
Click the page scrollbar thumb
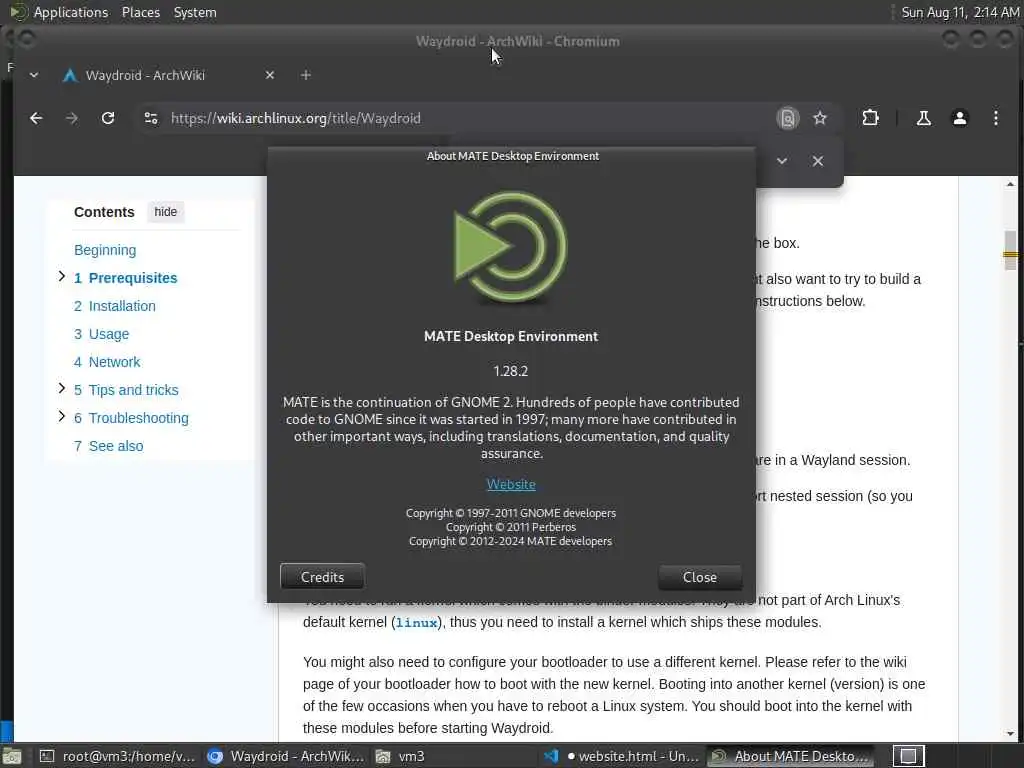1010,250
